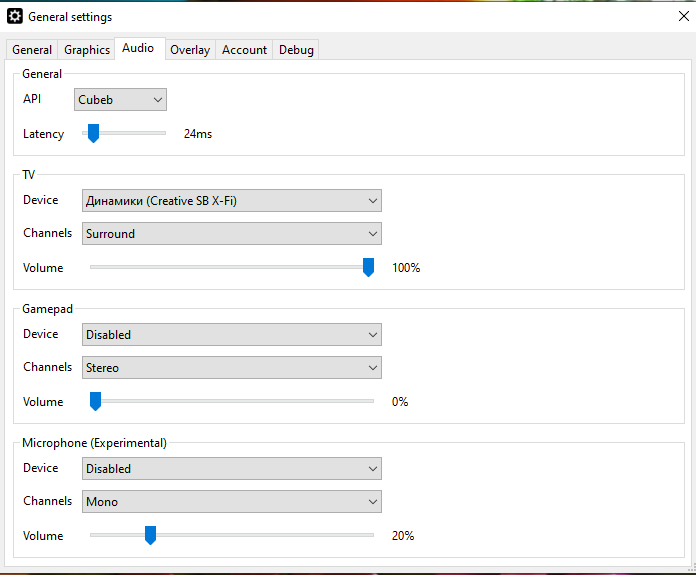This screenshot has height=575, width=696.
Task: Switch to the General tab
Action: [x=32, y=50]
